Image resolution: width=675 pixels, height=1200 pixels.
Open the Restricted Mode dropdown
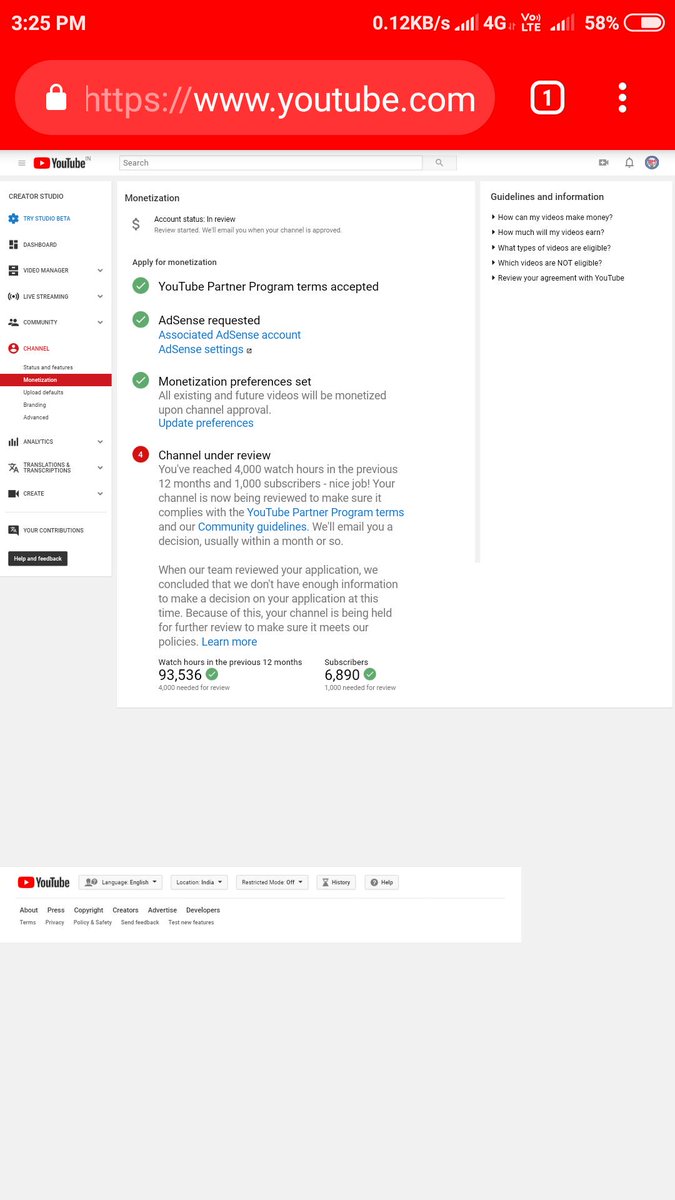click(274, 882)
